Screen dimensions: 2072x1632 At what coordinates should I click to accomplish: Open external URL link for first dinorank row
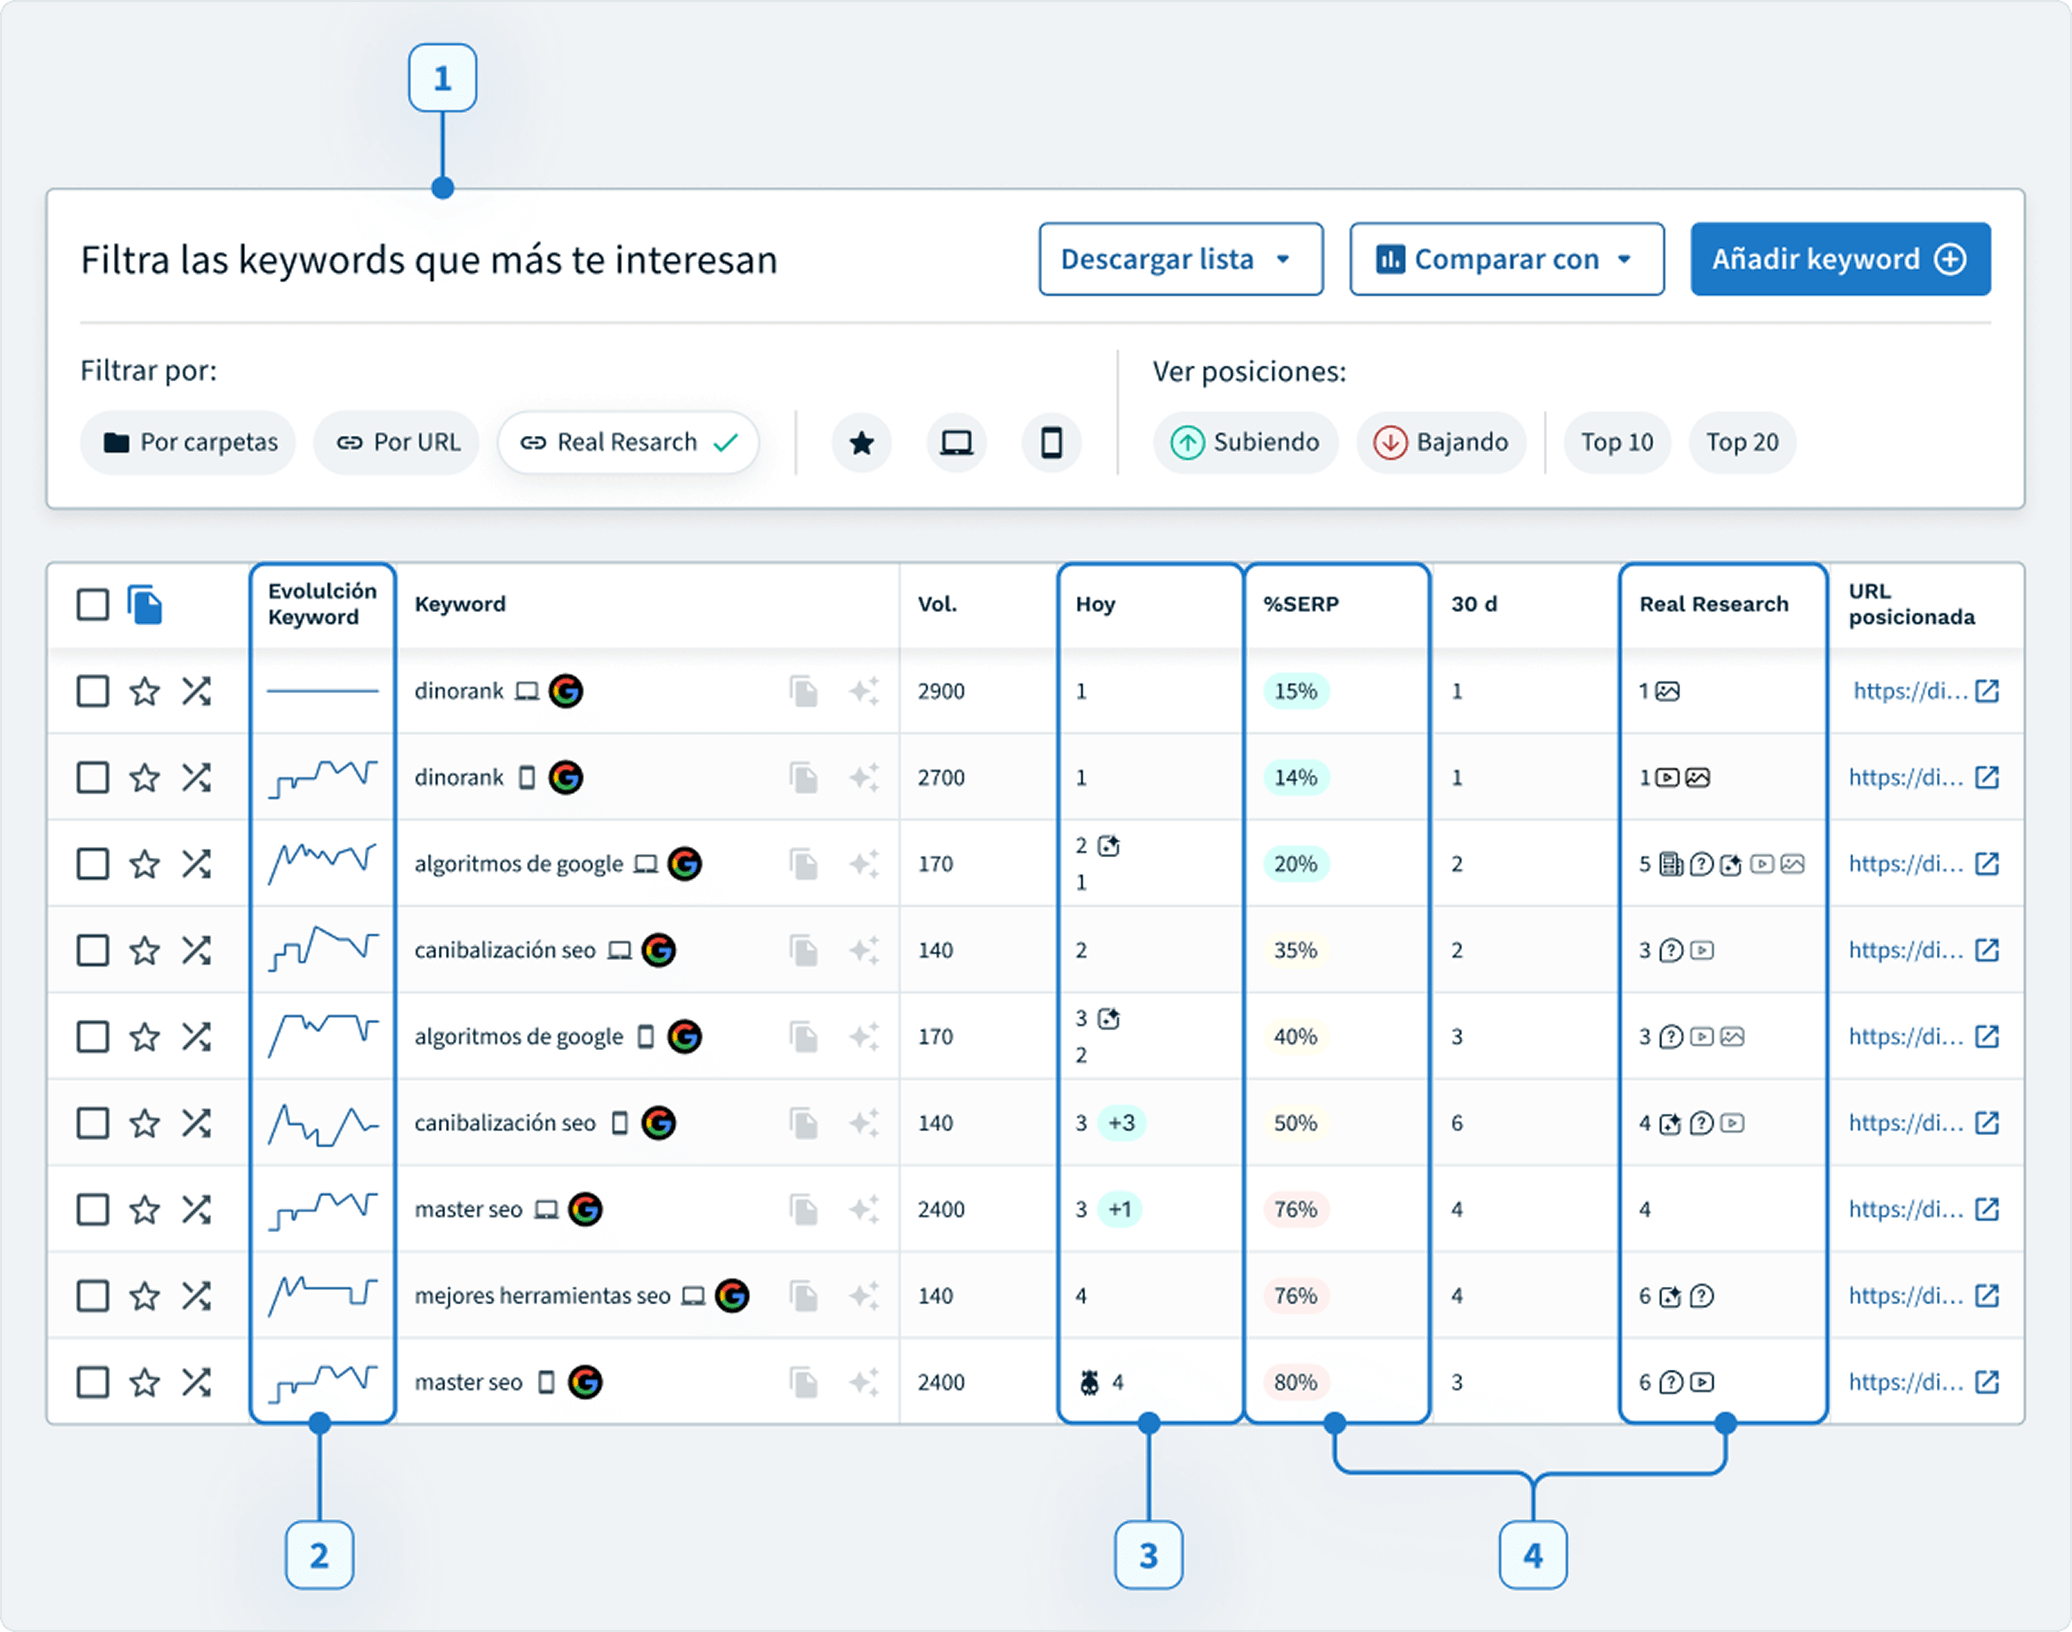pos(1987,691)
